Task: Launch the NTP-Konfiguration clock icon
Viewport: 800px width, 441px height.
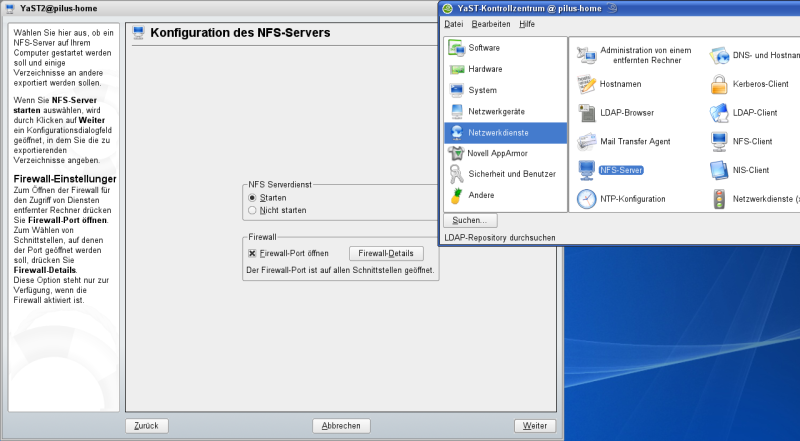Action: pyautogui.click(x=587, y=199)
